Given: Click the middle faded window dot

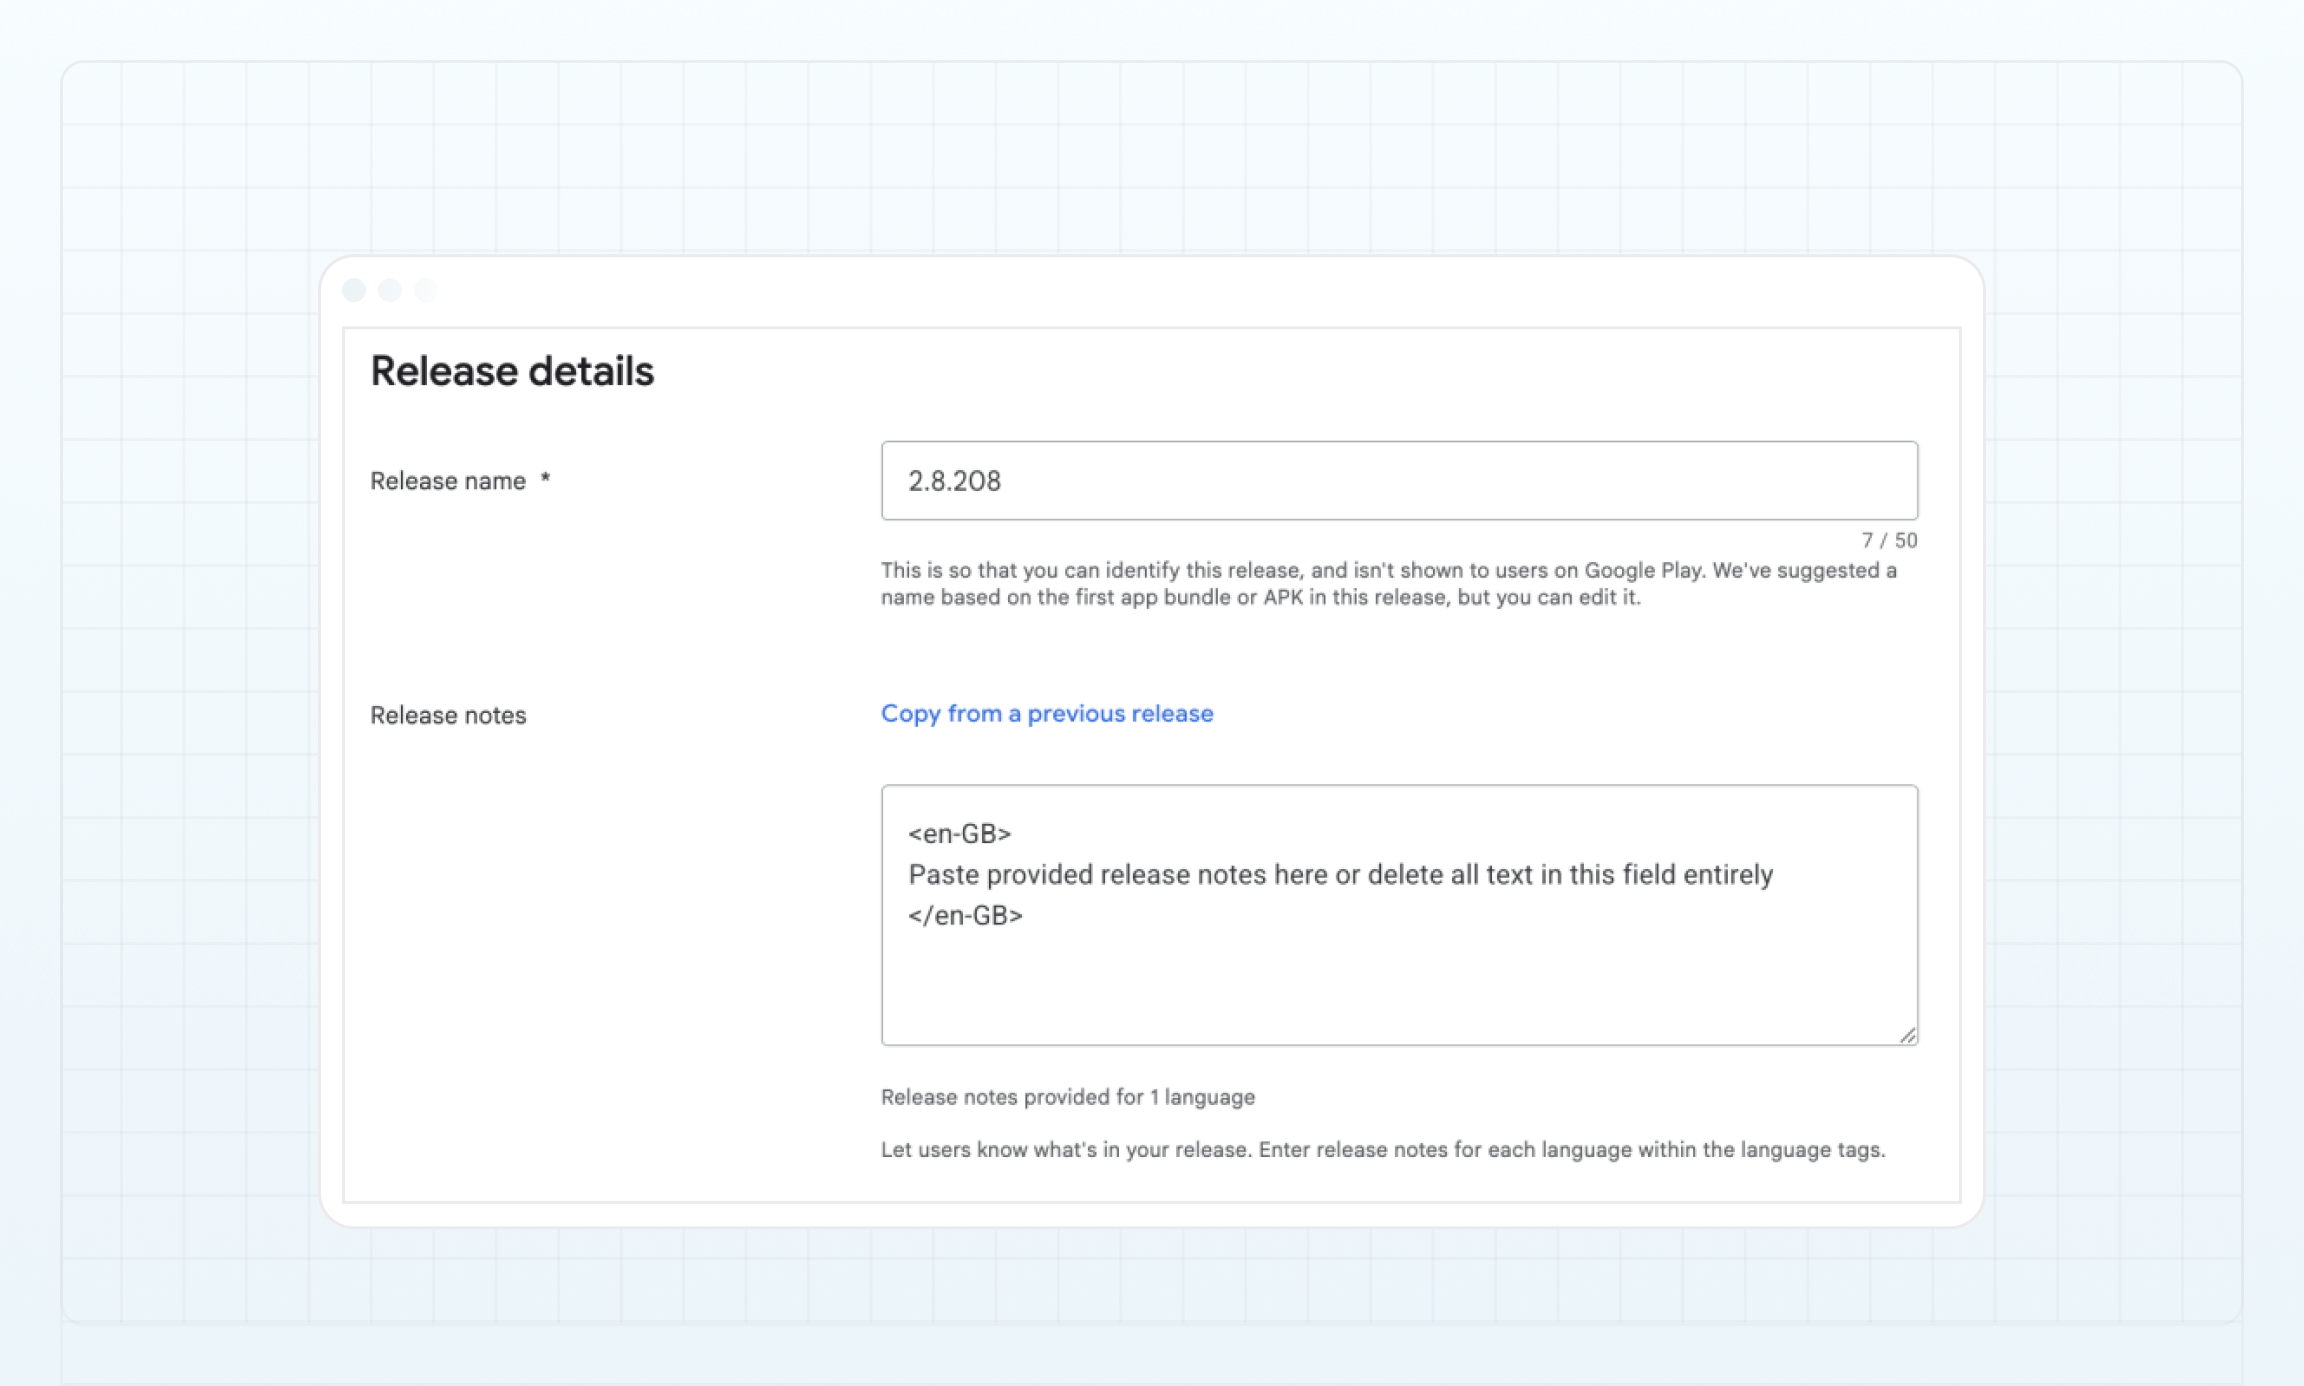Looking at the screenshot, I should tap(390, 290).
